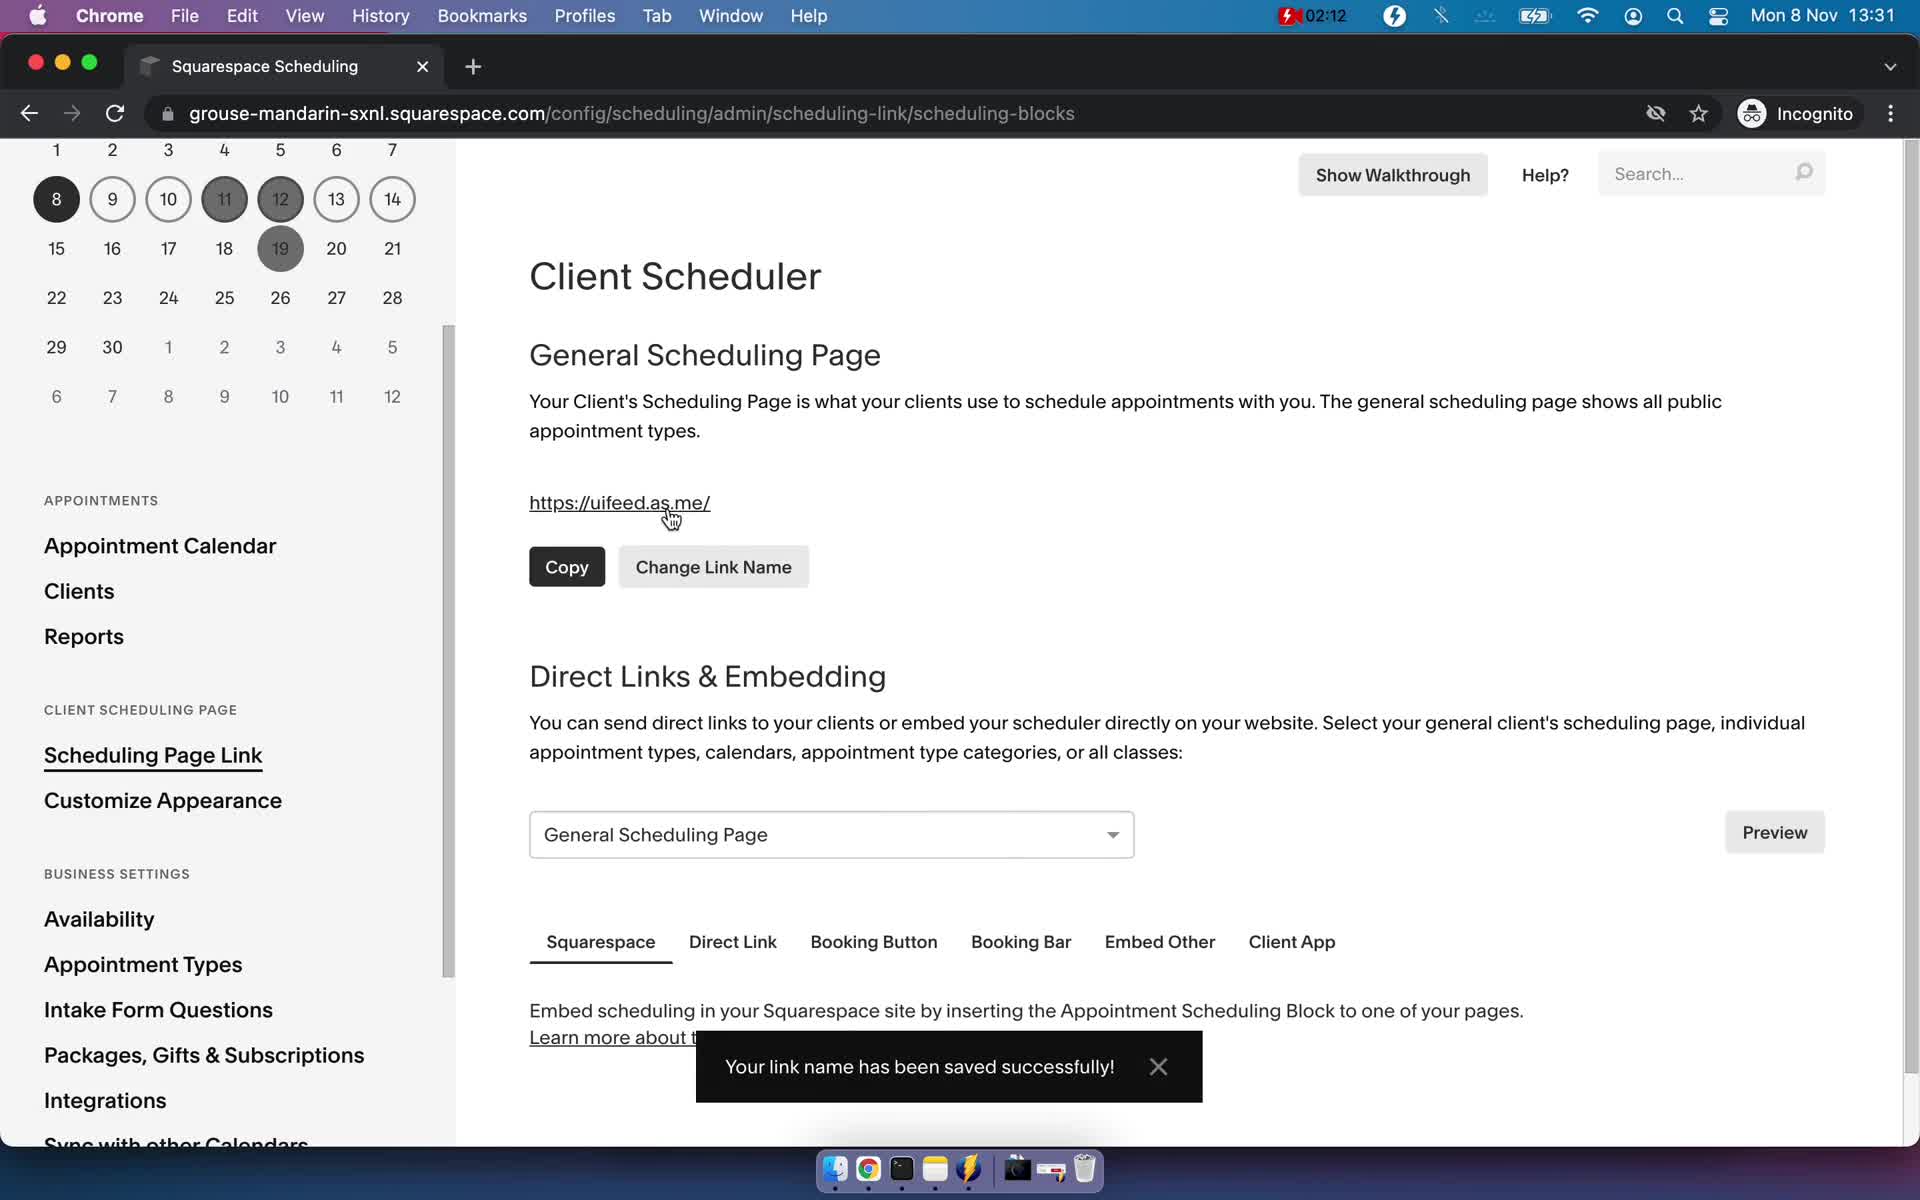The width and height of the screenshot is (1920, 1200).
Task: Open Finder from the dock
Action: (x=835, y=1169)
